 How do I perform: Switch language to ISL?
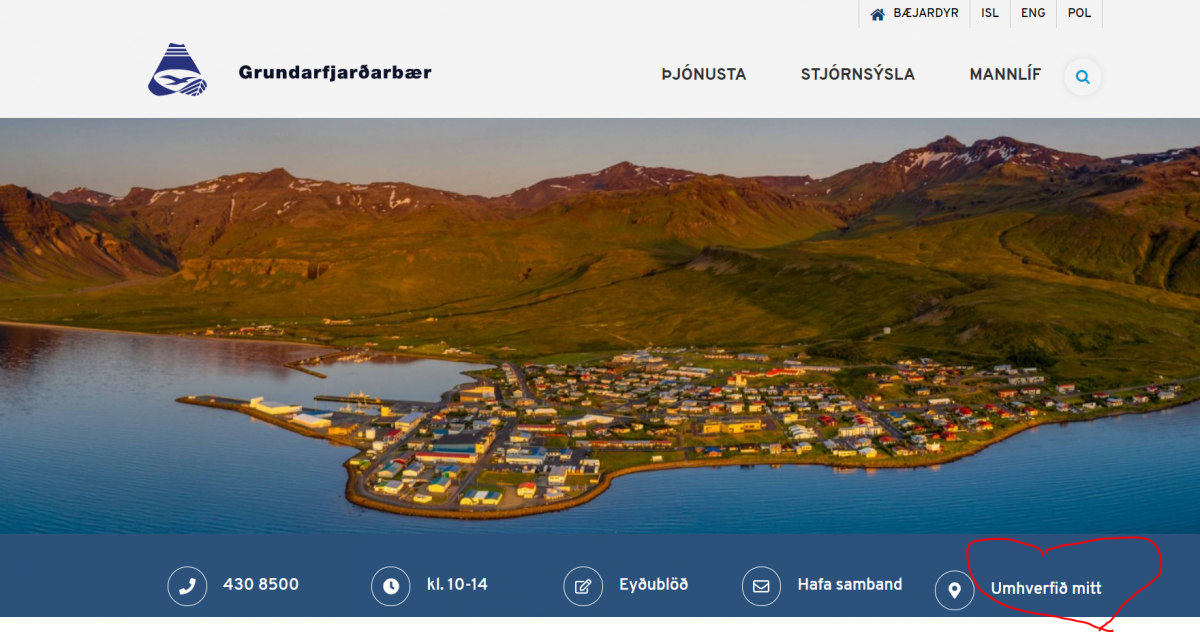990,14
